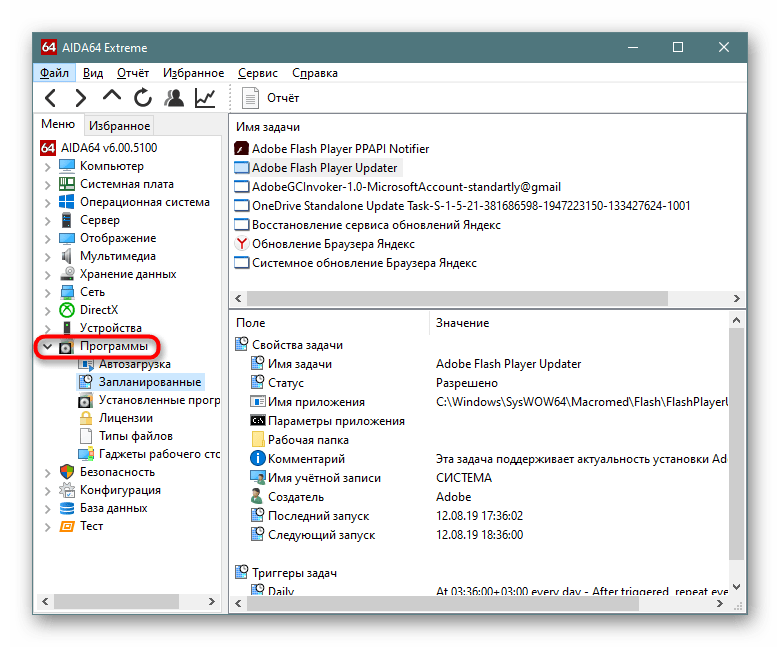Click the Лицензии padlock icon

[x=86, y=418]
